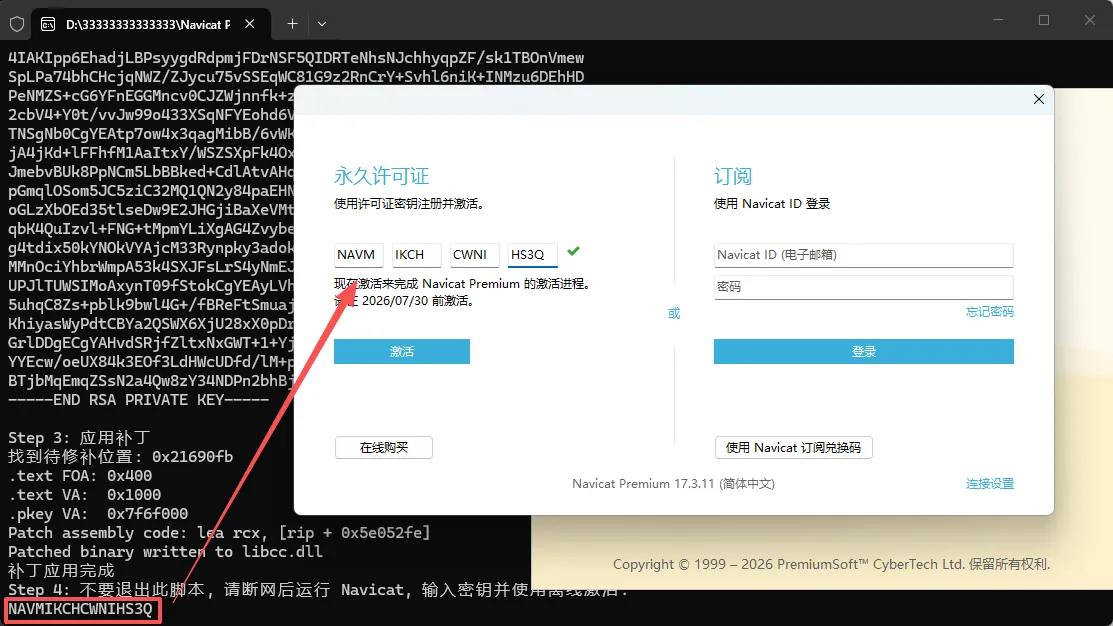Open 忘记密码 forgot password link
The width and height of the screenshot is (1113, 626).
(x=989, y=312)
